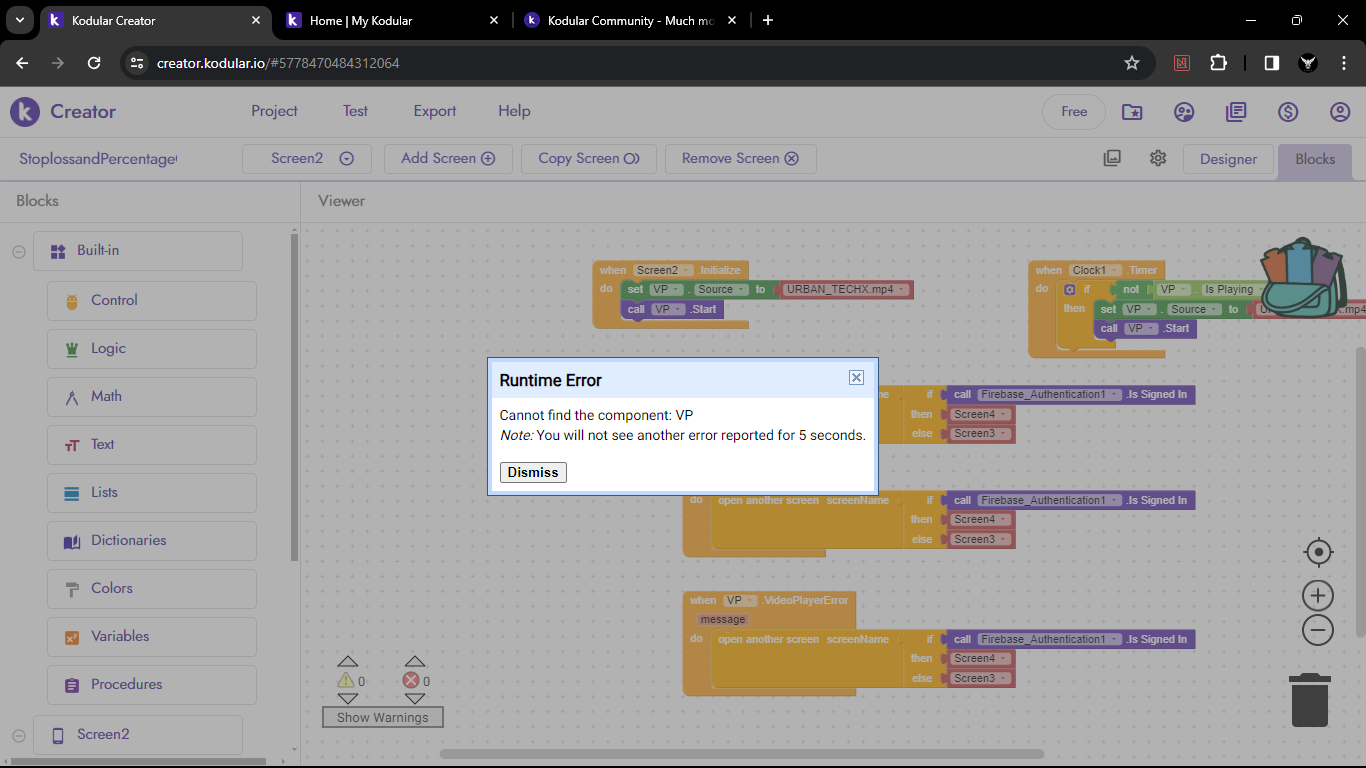The height and width of the screenshot is (768, 1366).
Task: Open the Export menu
Action: coord(435,111)
